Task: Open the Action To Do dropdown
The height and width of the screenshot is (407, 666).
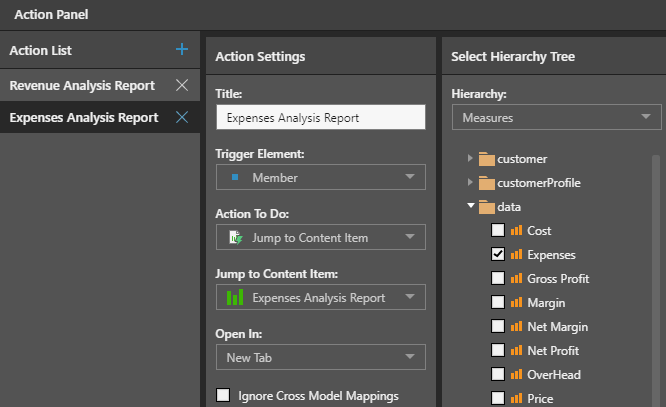Action: (x=321, y=237)
